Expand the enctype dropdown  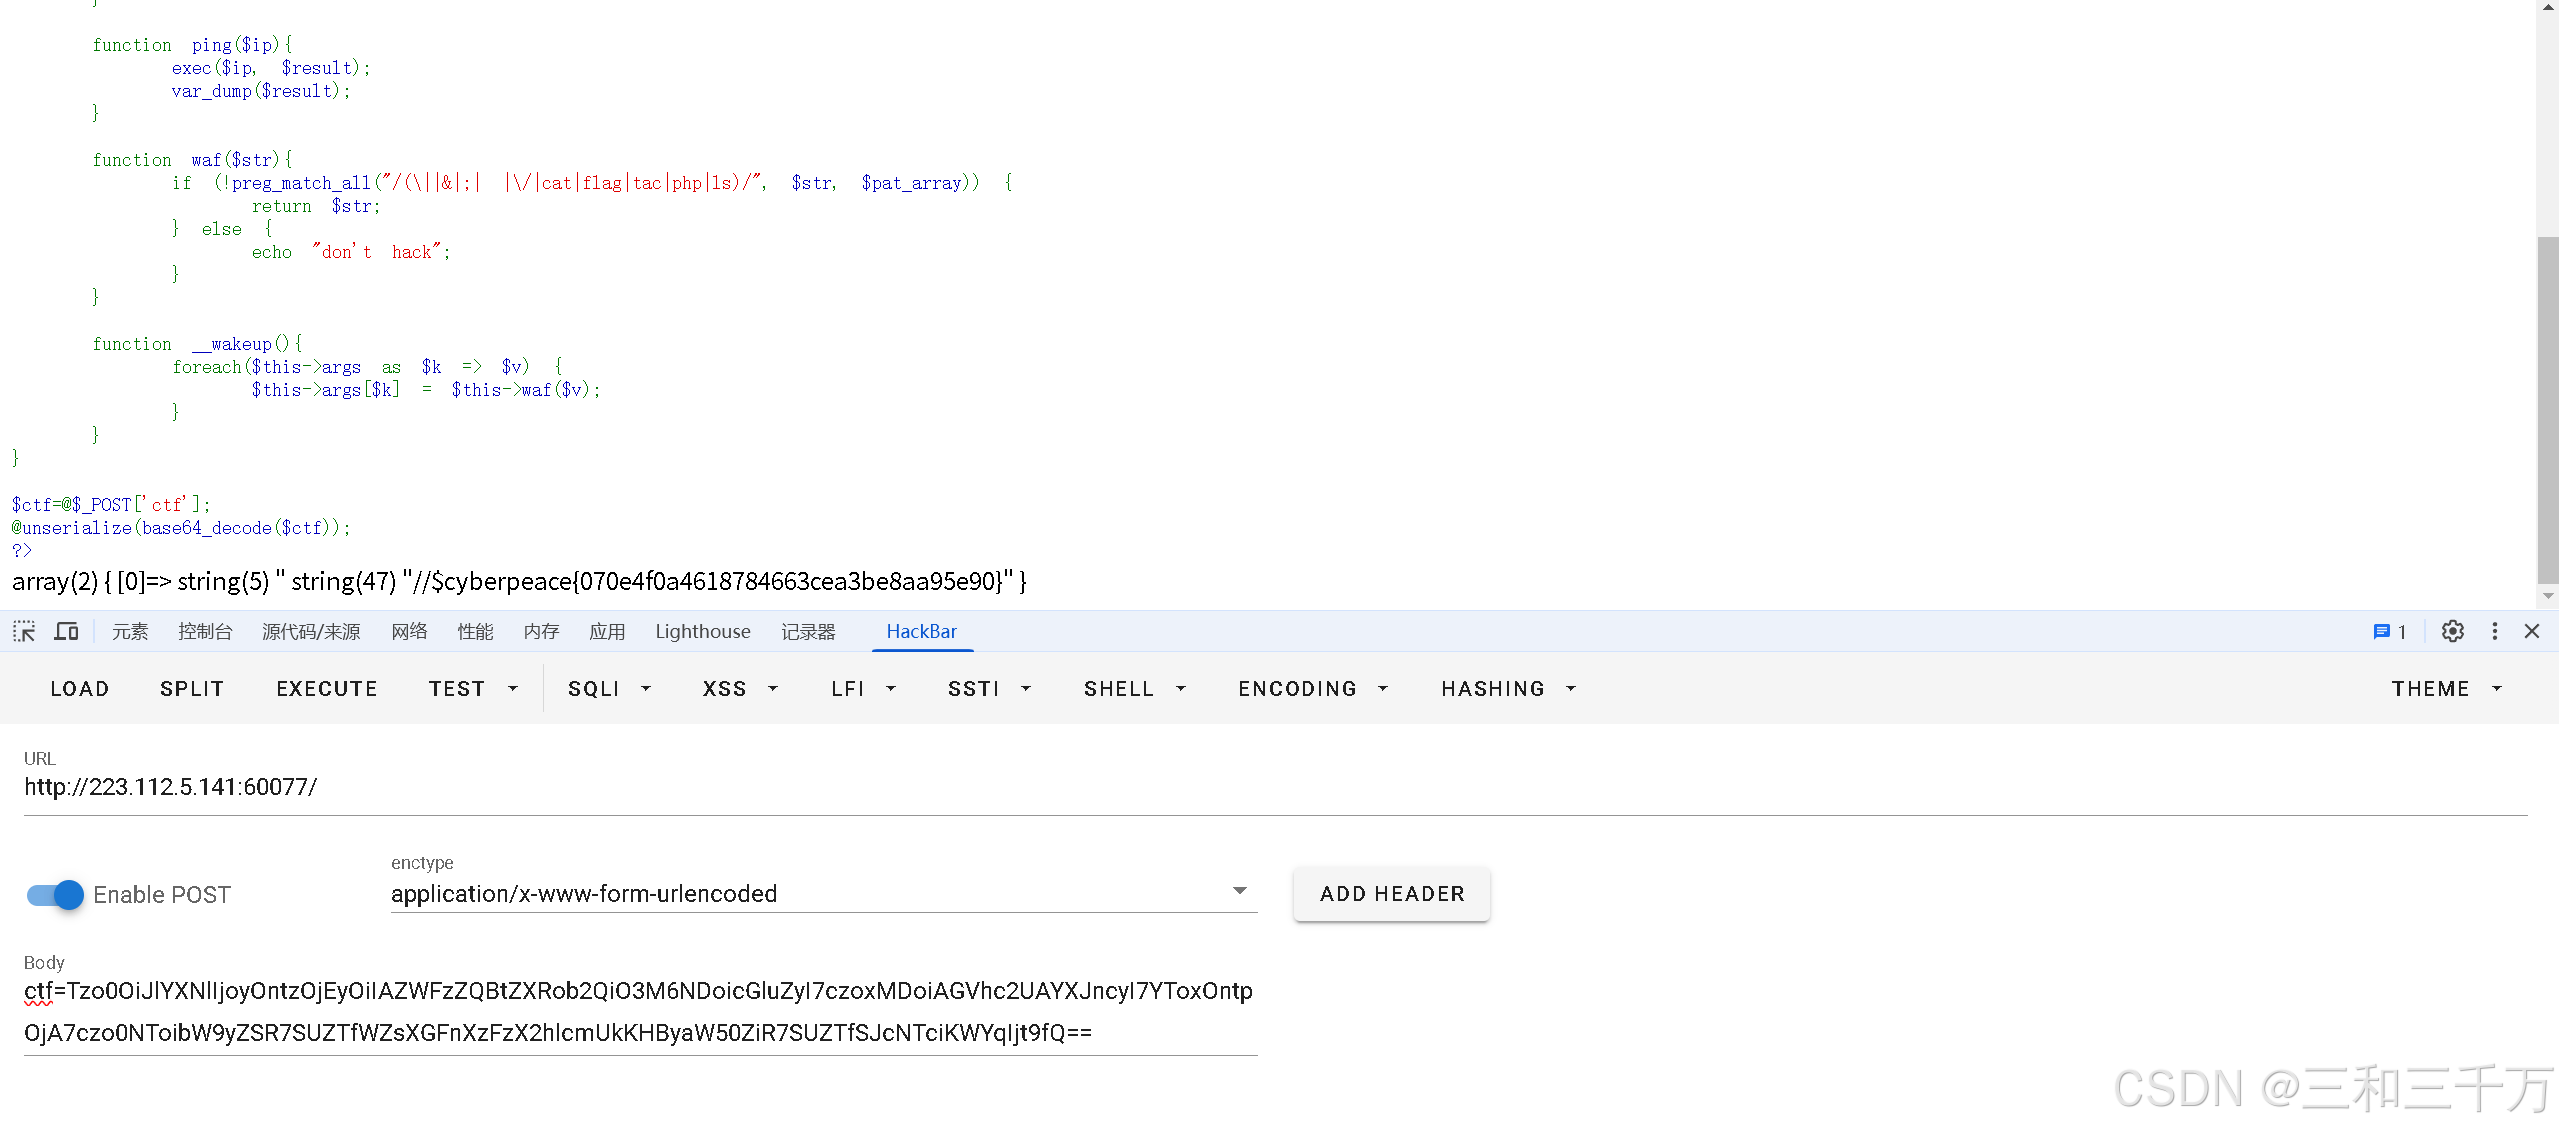click(x=1239, y=891)
